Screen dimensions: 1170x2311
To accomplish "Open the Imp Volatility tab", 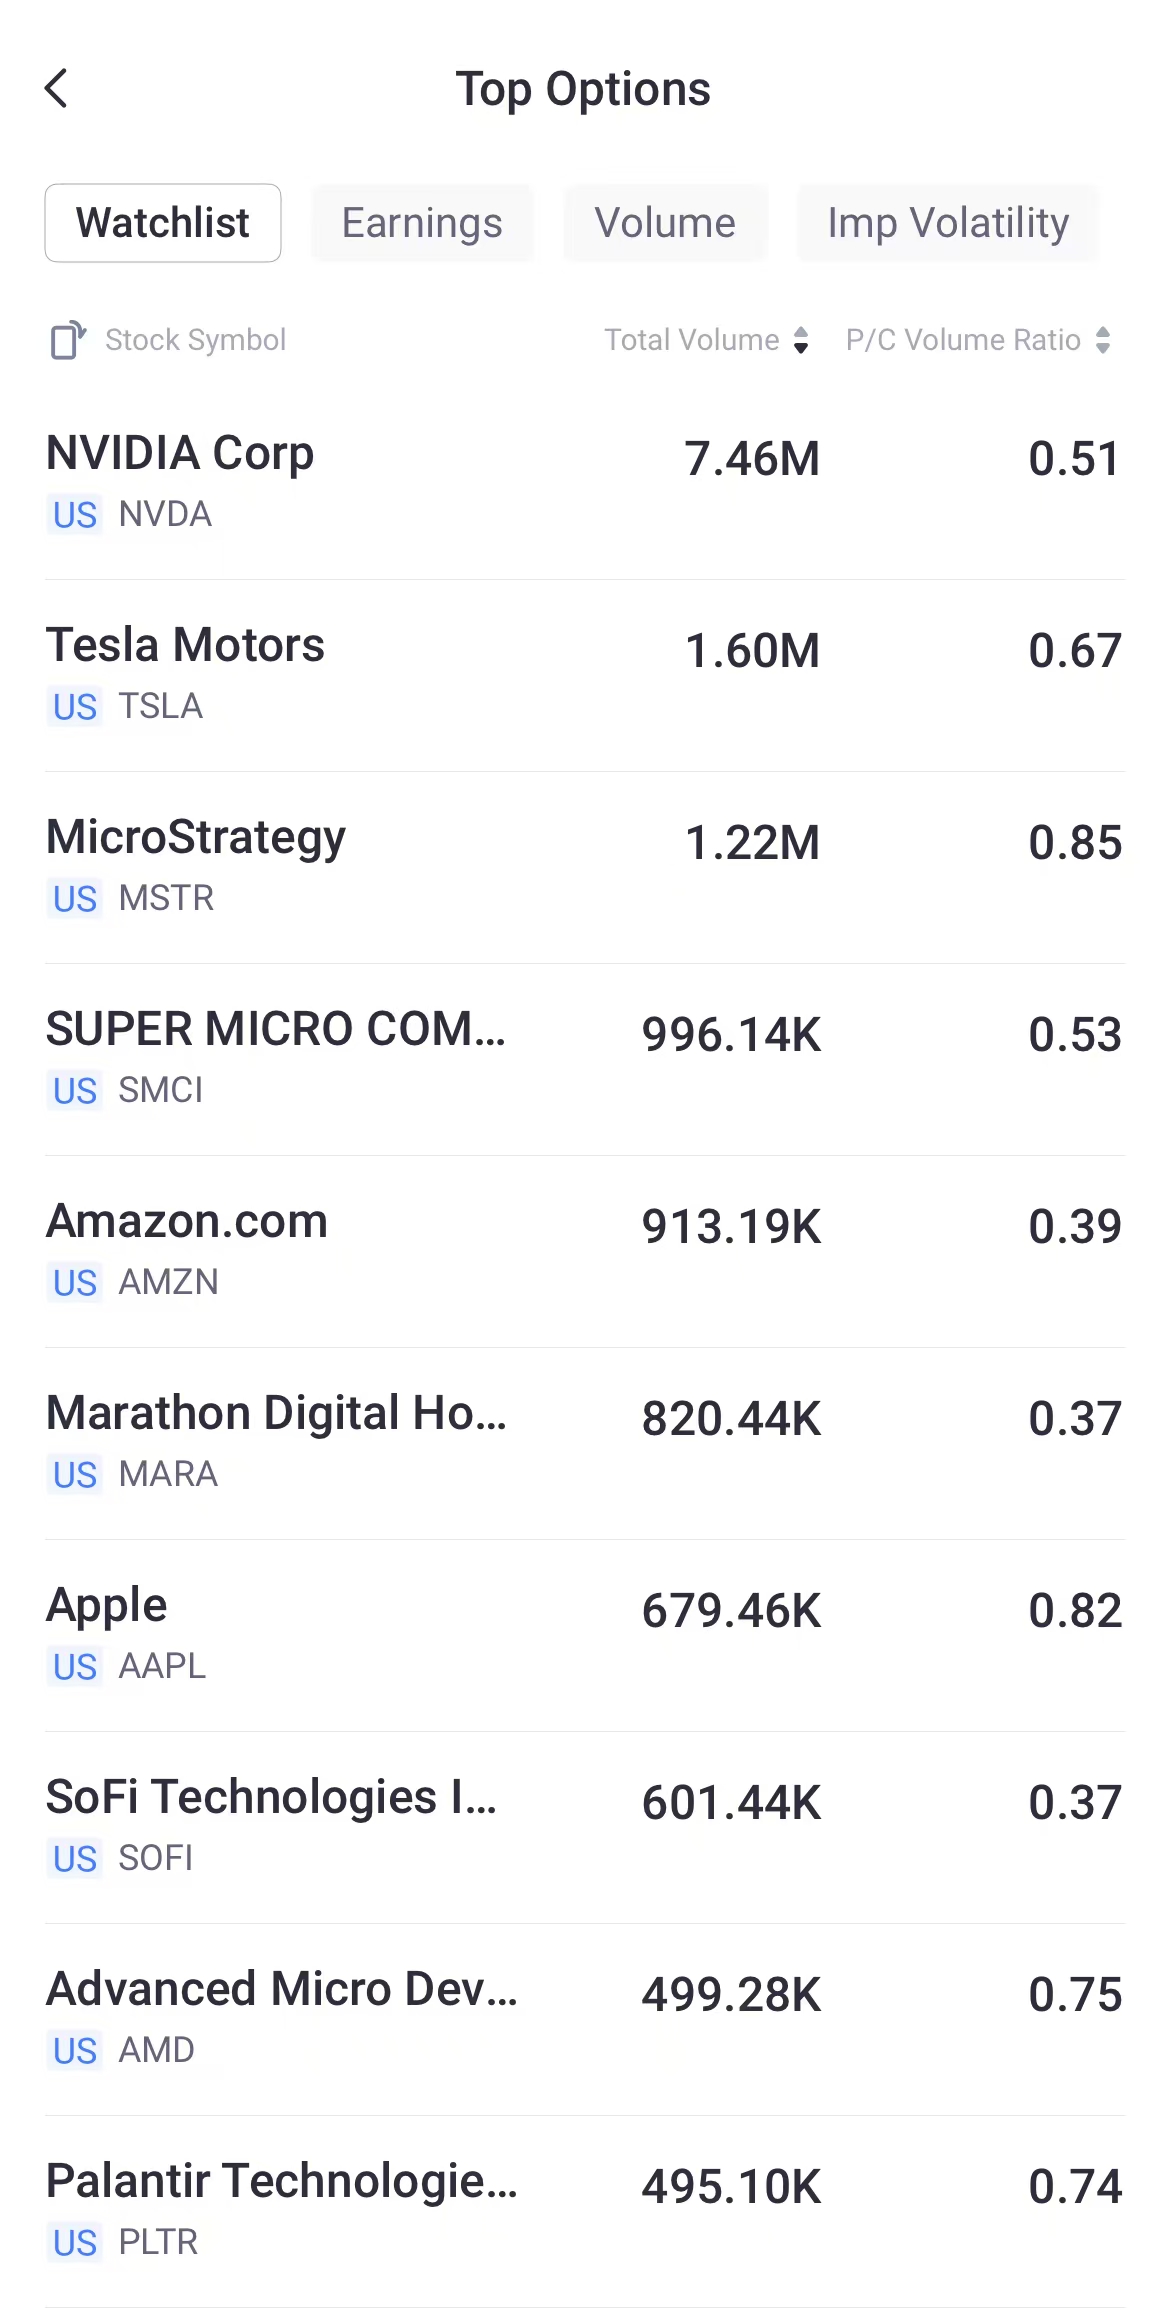I will [x=947, y=223].
